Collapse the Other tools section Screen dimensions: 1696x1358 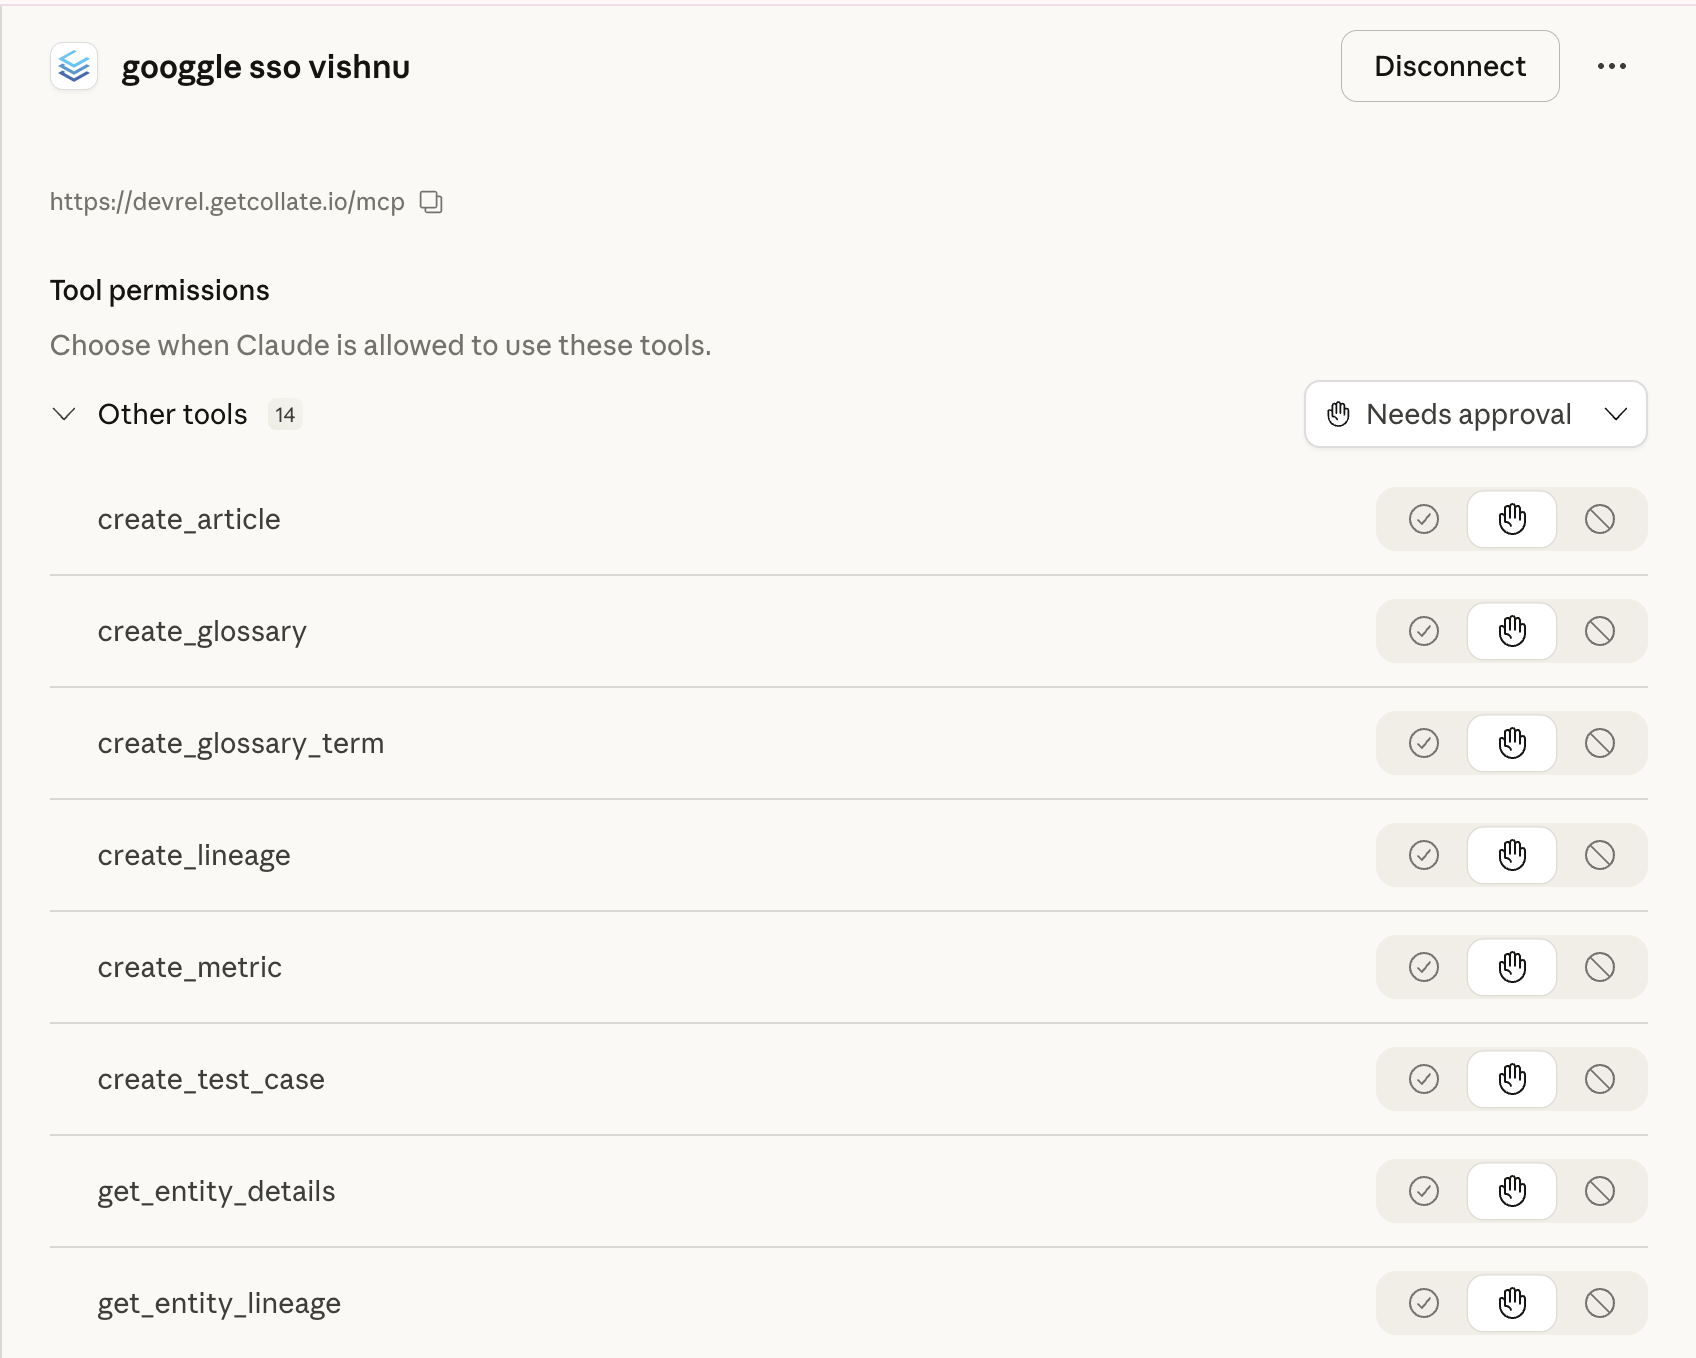[64, 414]
